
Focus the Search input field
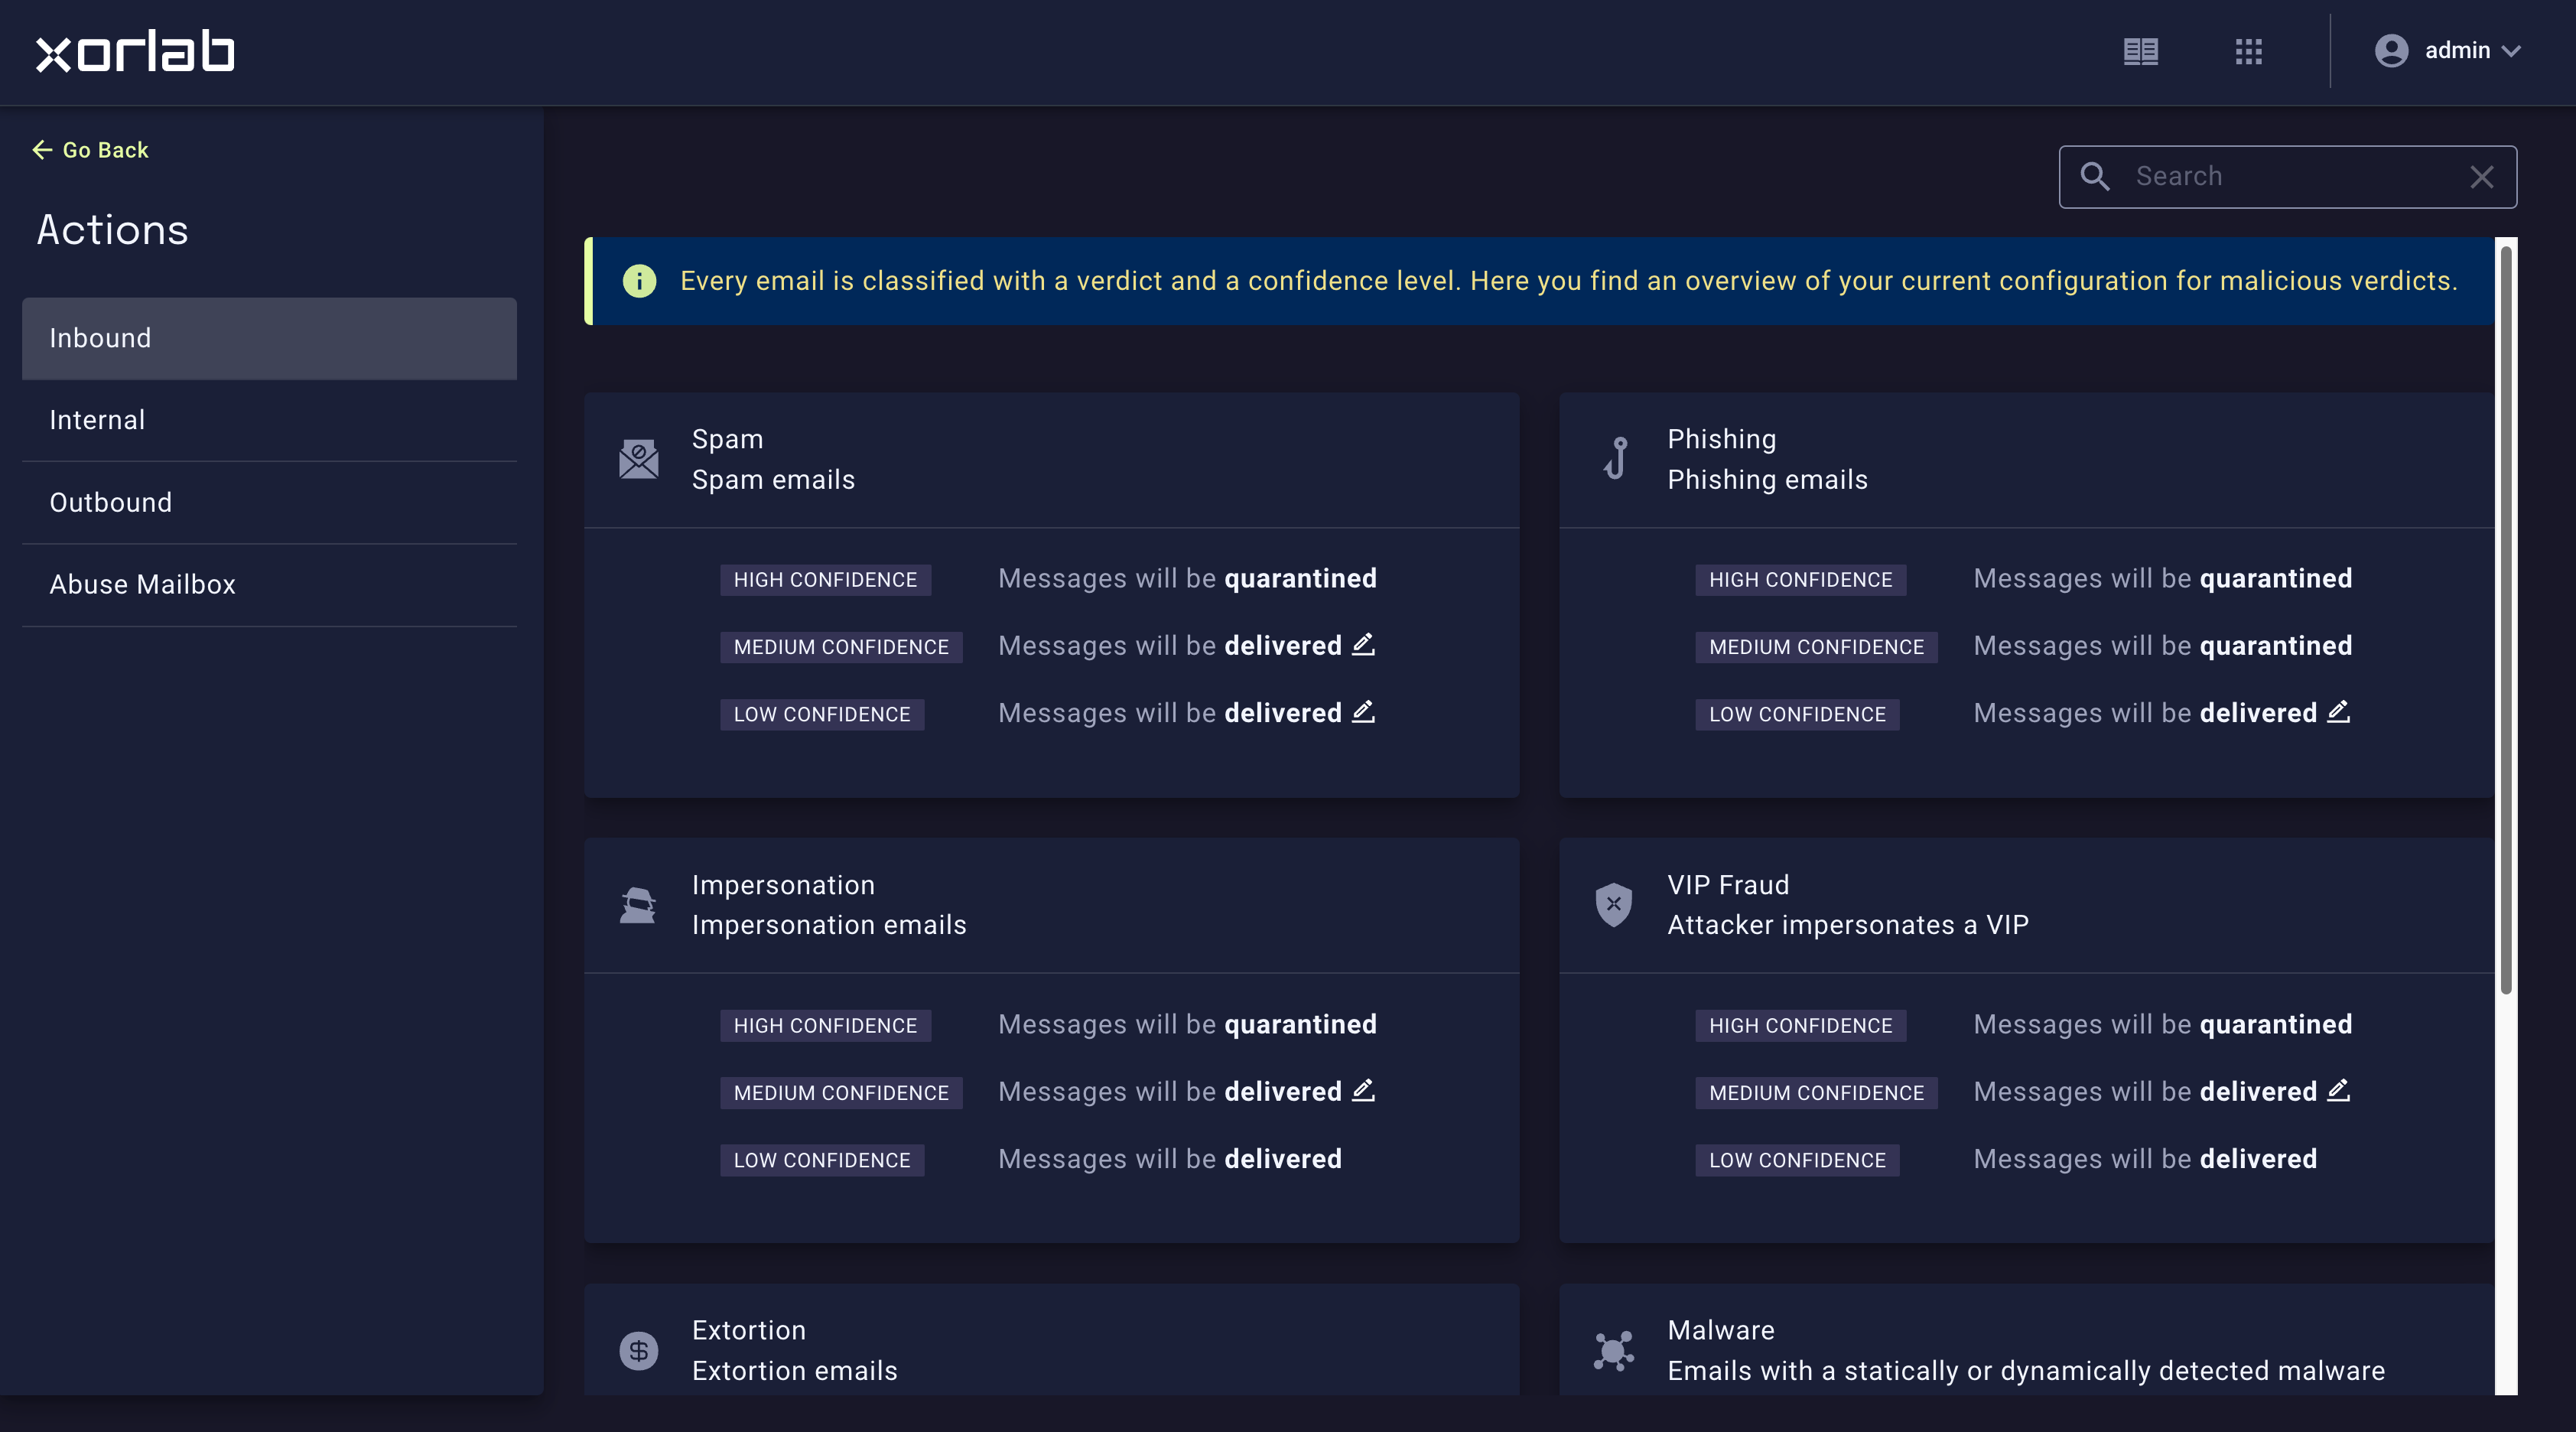[x=2287, y=177]
